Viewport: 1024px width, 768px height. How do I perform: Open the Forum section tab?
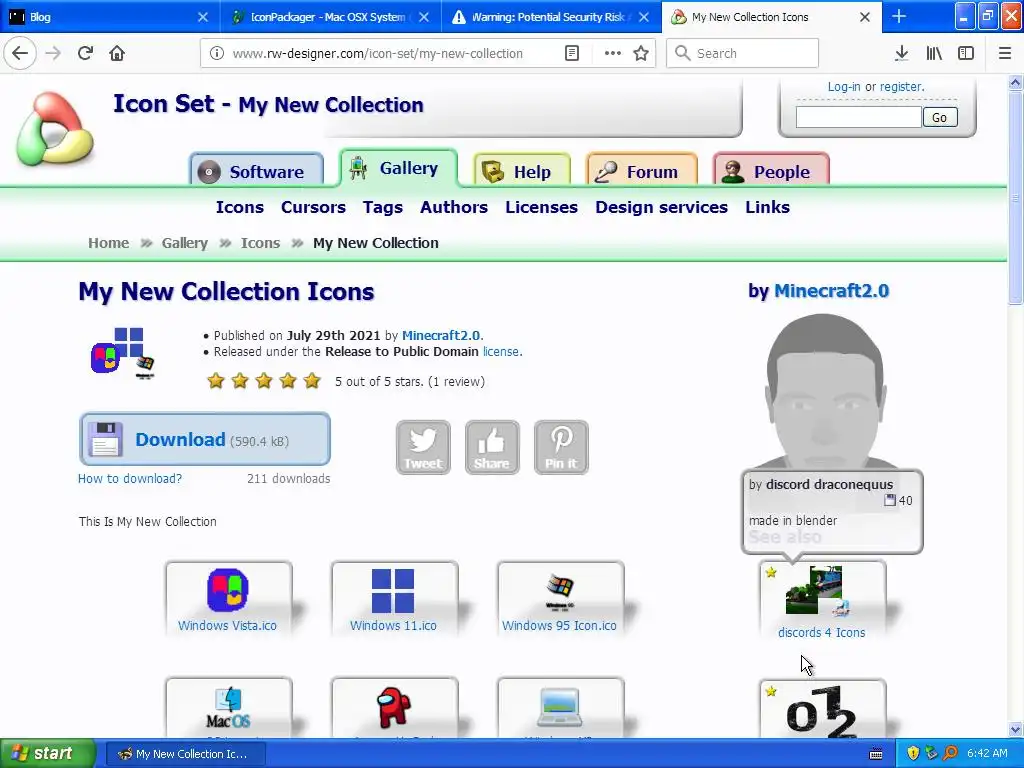[x=641, y=170]
